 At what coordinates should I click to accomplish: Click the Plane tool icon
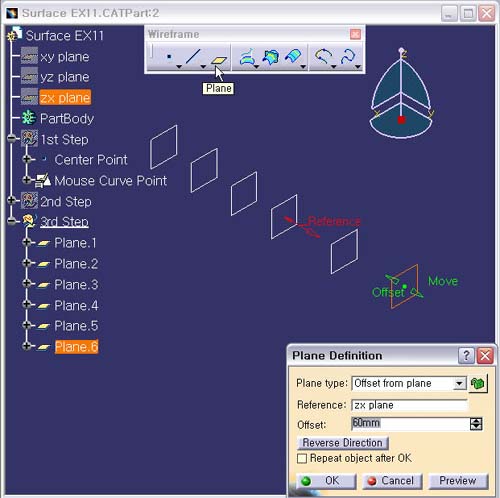pyautogui.click(x=219, y=60)
